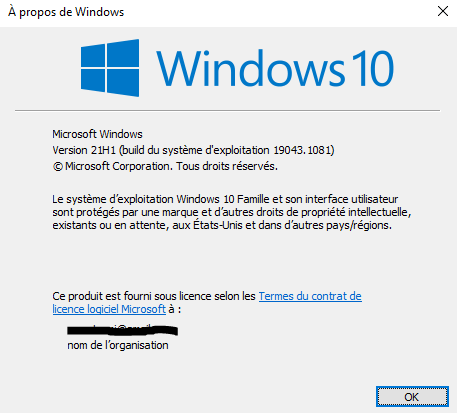Click the blue Windows logo icon
The height and width of the screenshot is (413, 457).
tap(110, 68)
